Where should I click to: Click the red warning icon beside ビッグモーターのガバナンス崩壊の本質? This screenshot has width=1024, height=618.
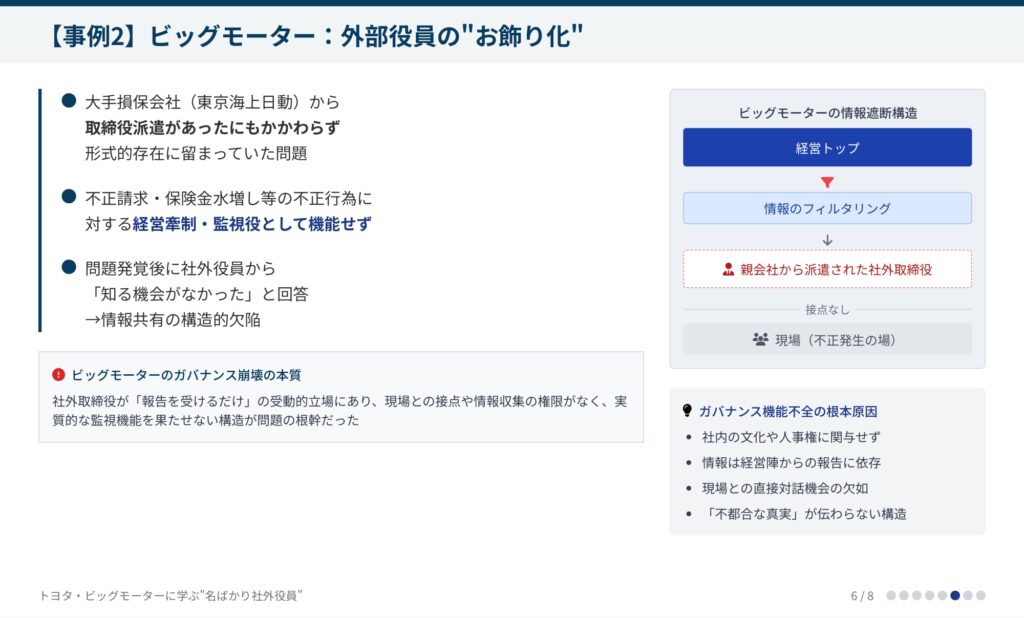coord(59,375)
